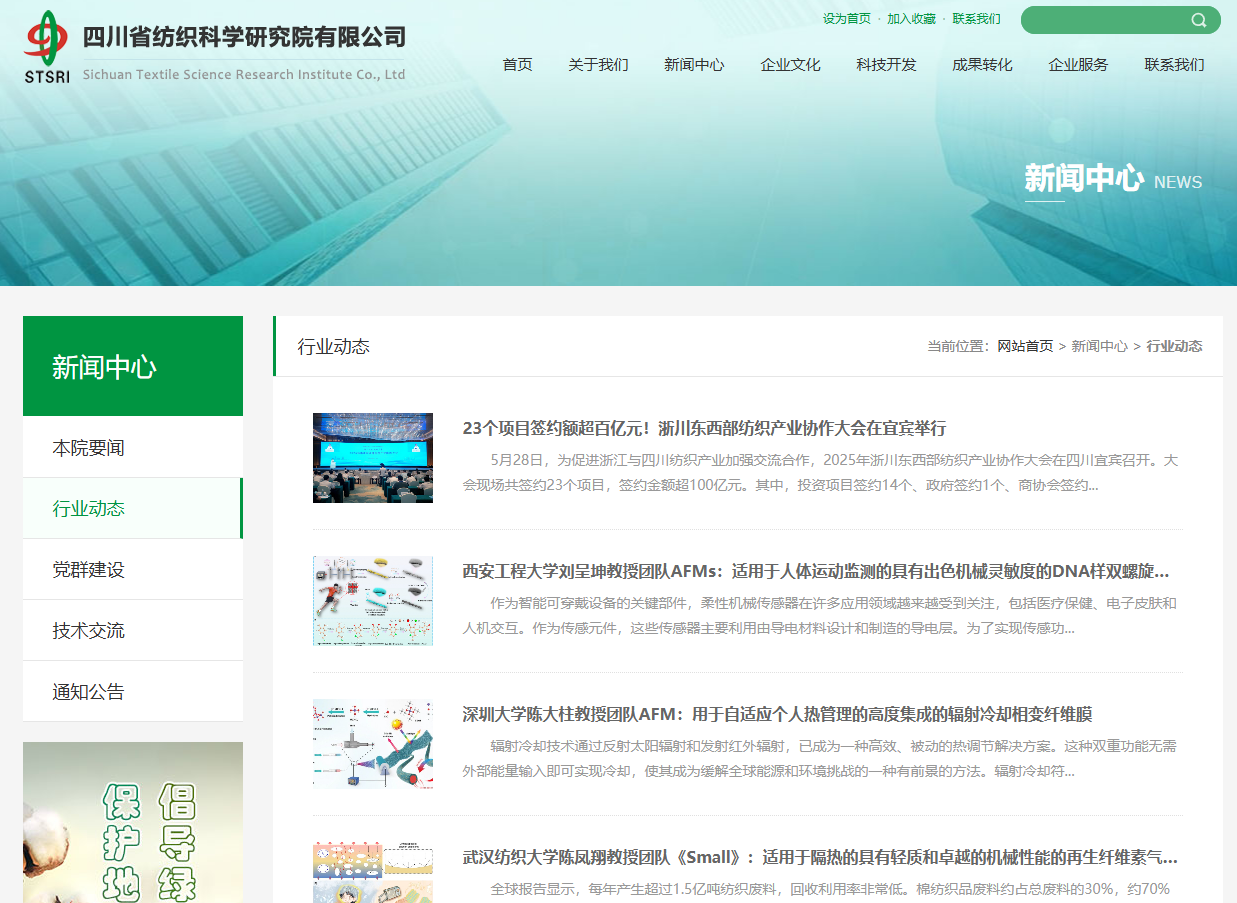Screen dimensions: 1237x903
Task: Click the STSRI company logo
Action: pos(47,47)
